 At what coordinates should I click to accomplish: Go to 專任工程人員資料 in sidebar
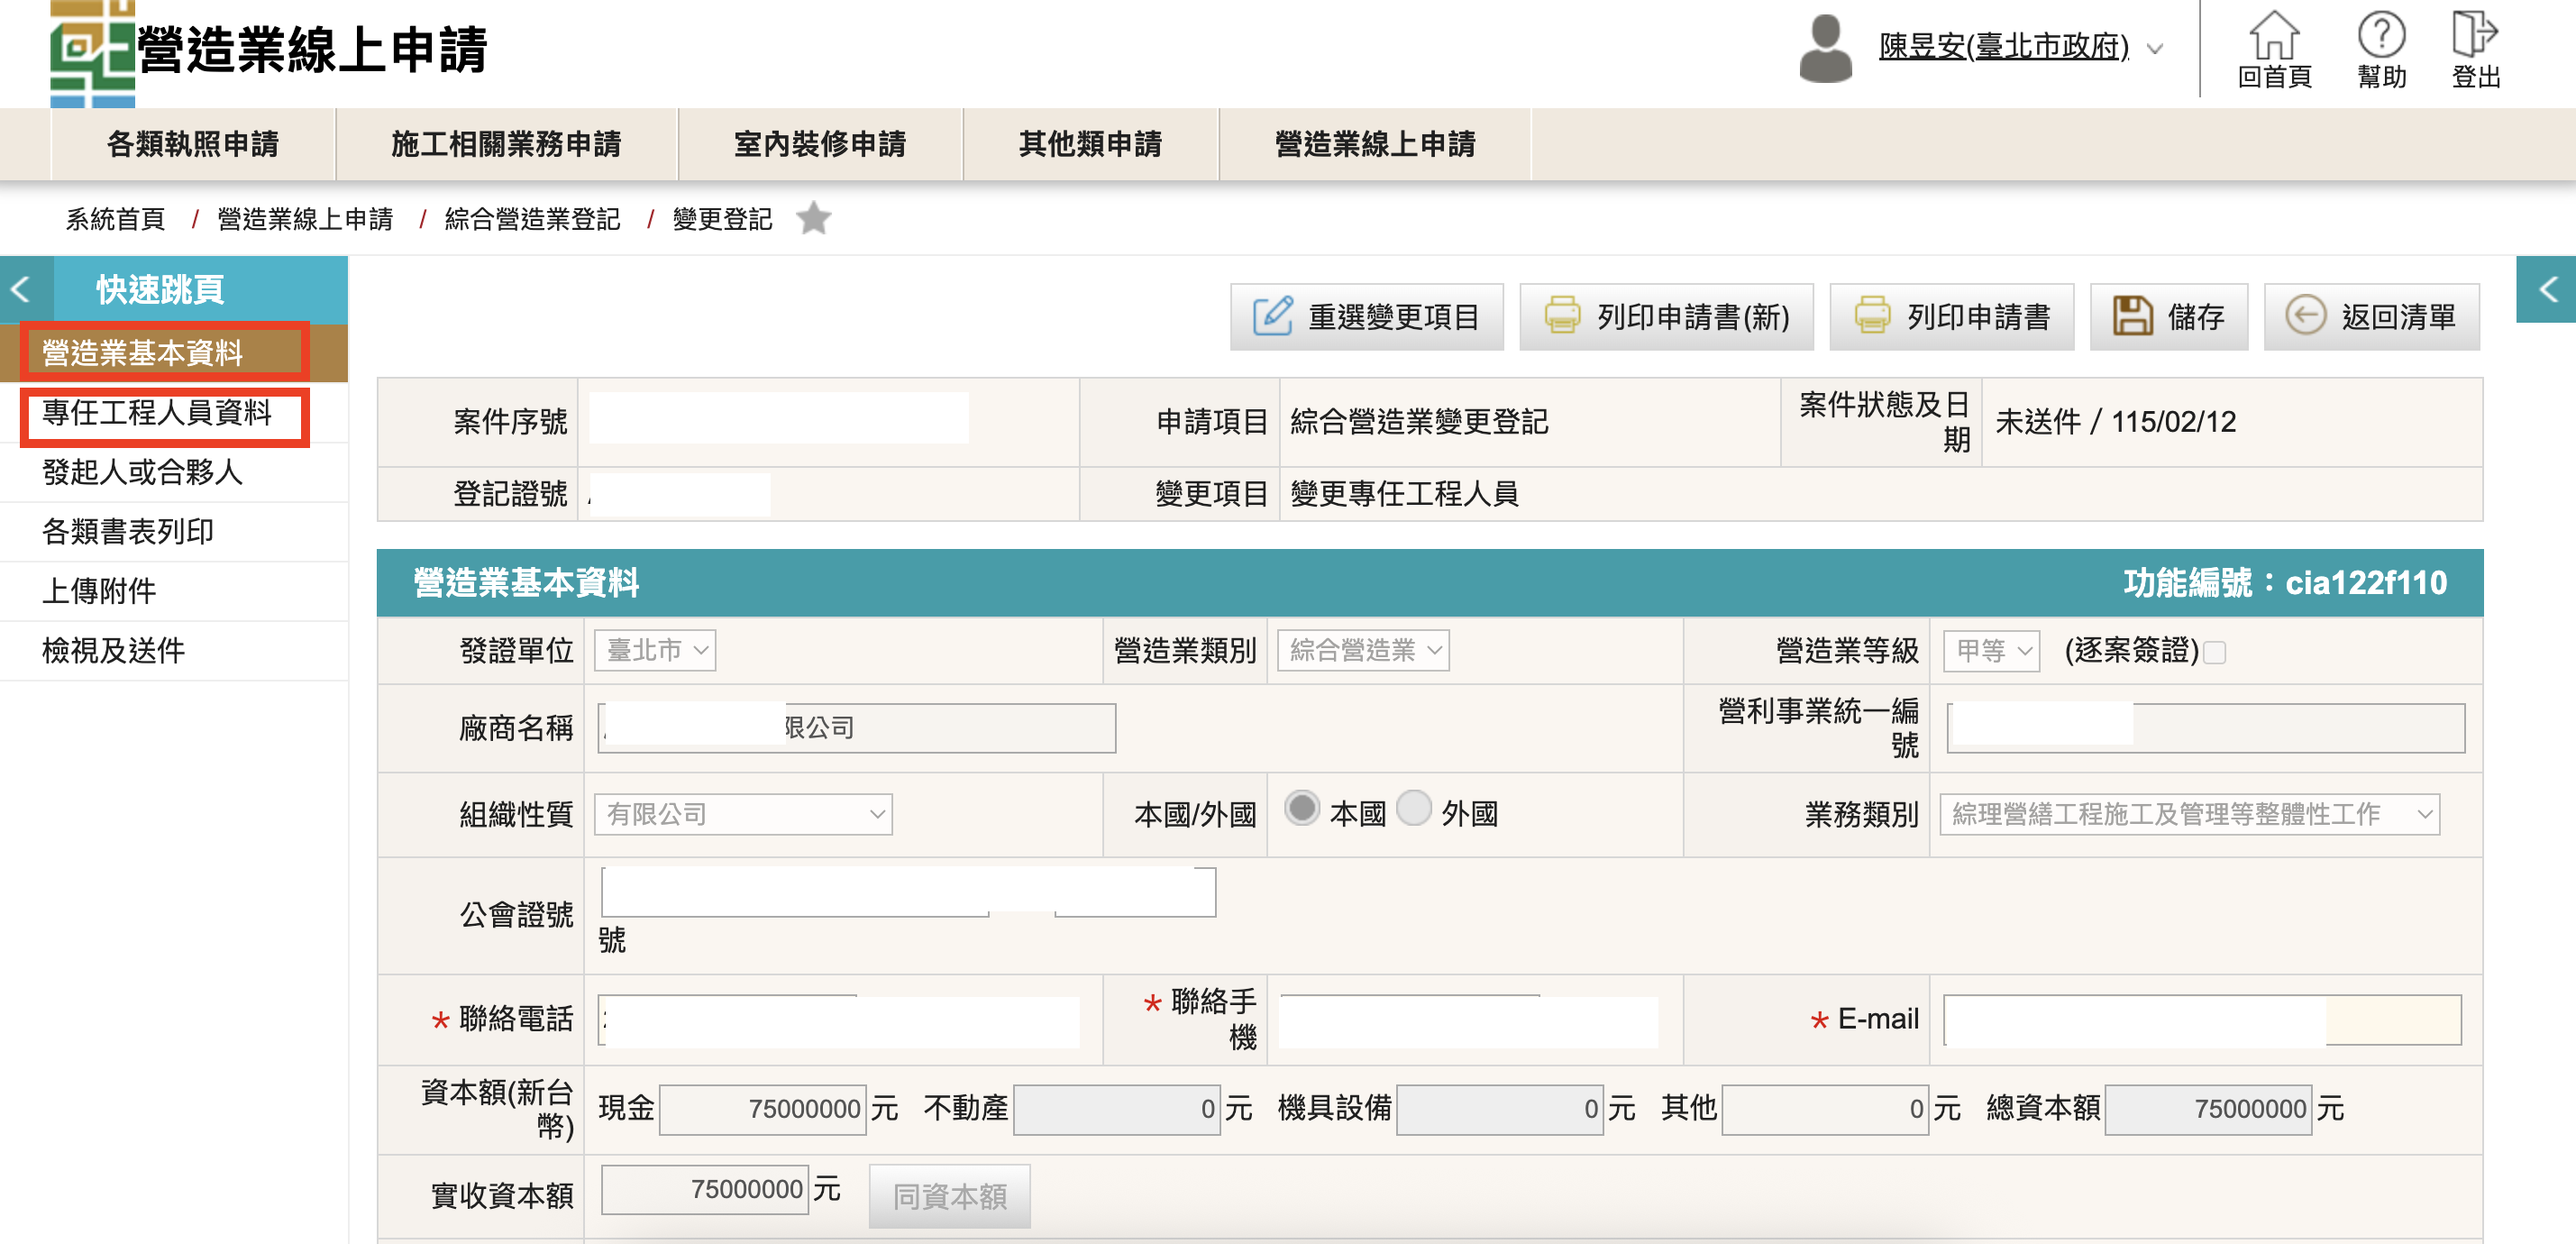(157, 413)
